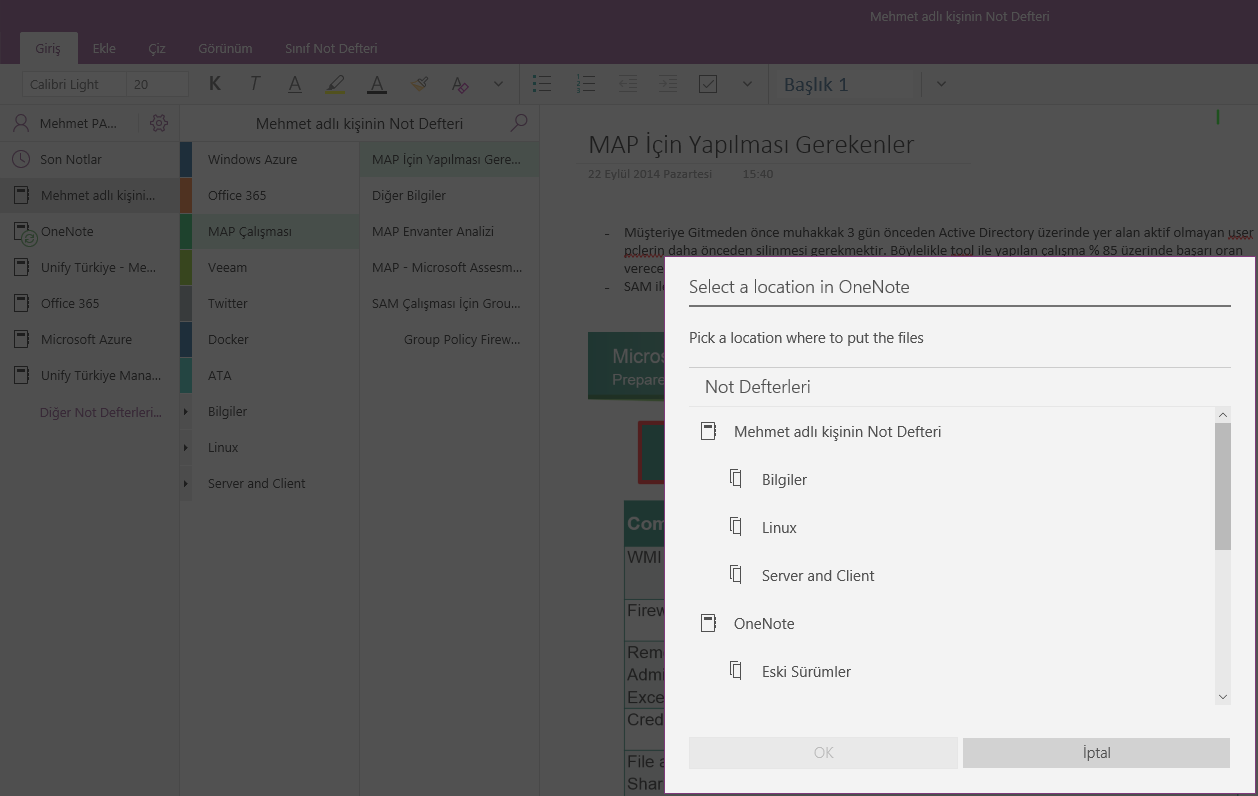Open the settings gear in the sidebar
This screenshot has height=796, width=1258.
[159, 123]
